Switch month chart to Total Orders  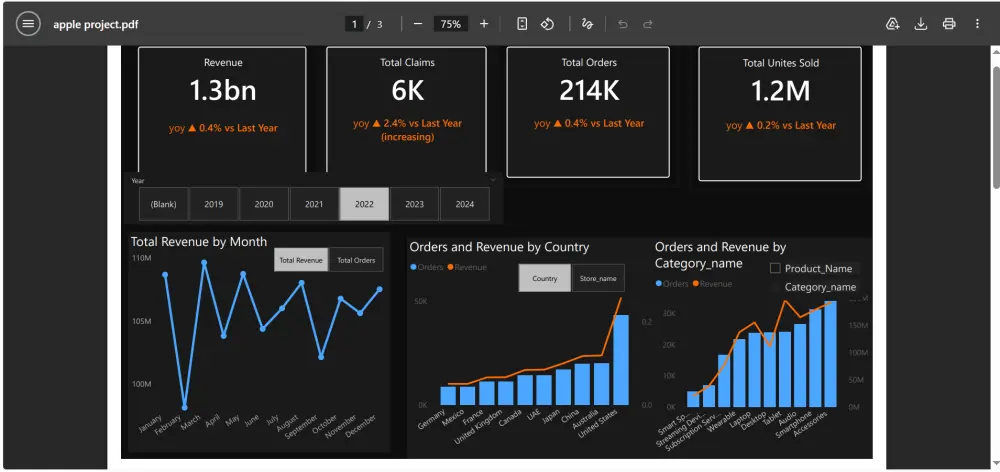[x=356, y=260]
